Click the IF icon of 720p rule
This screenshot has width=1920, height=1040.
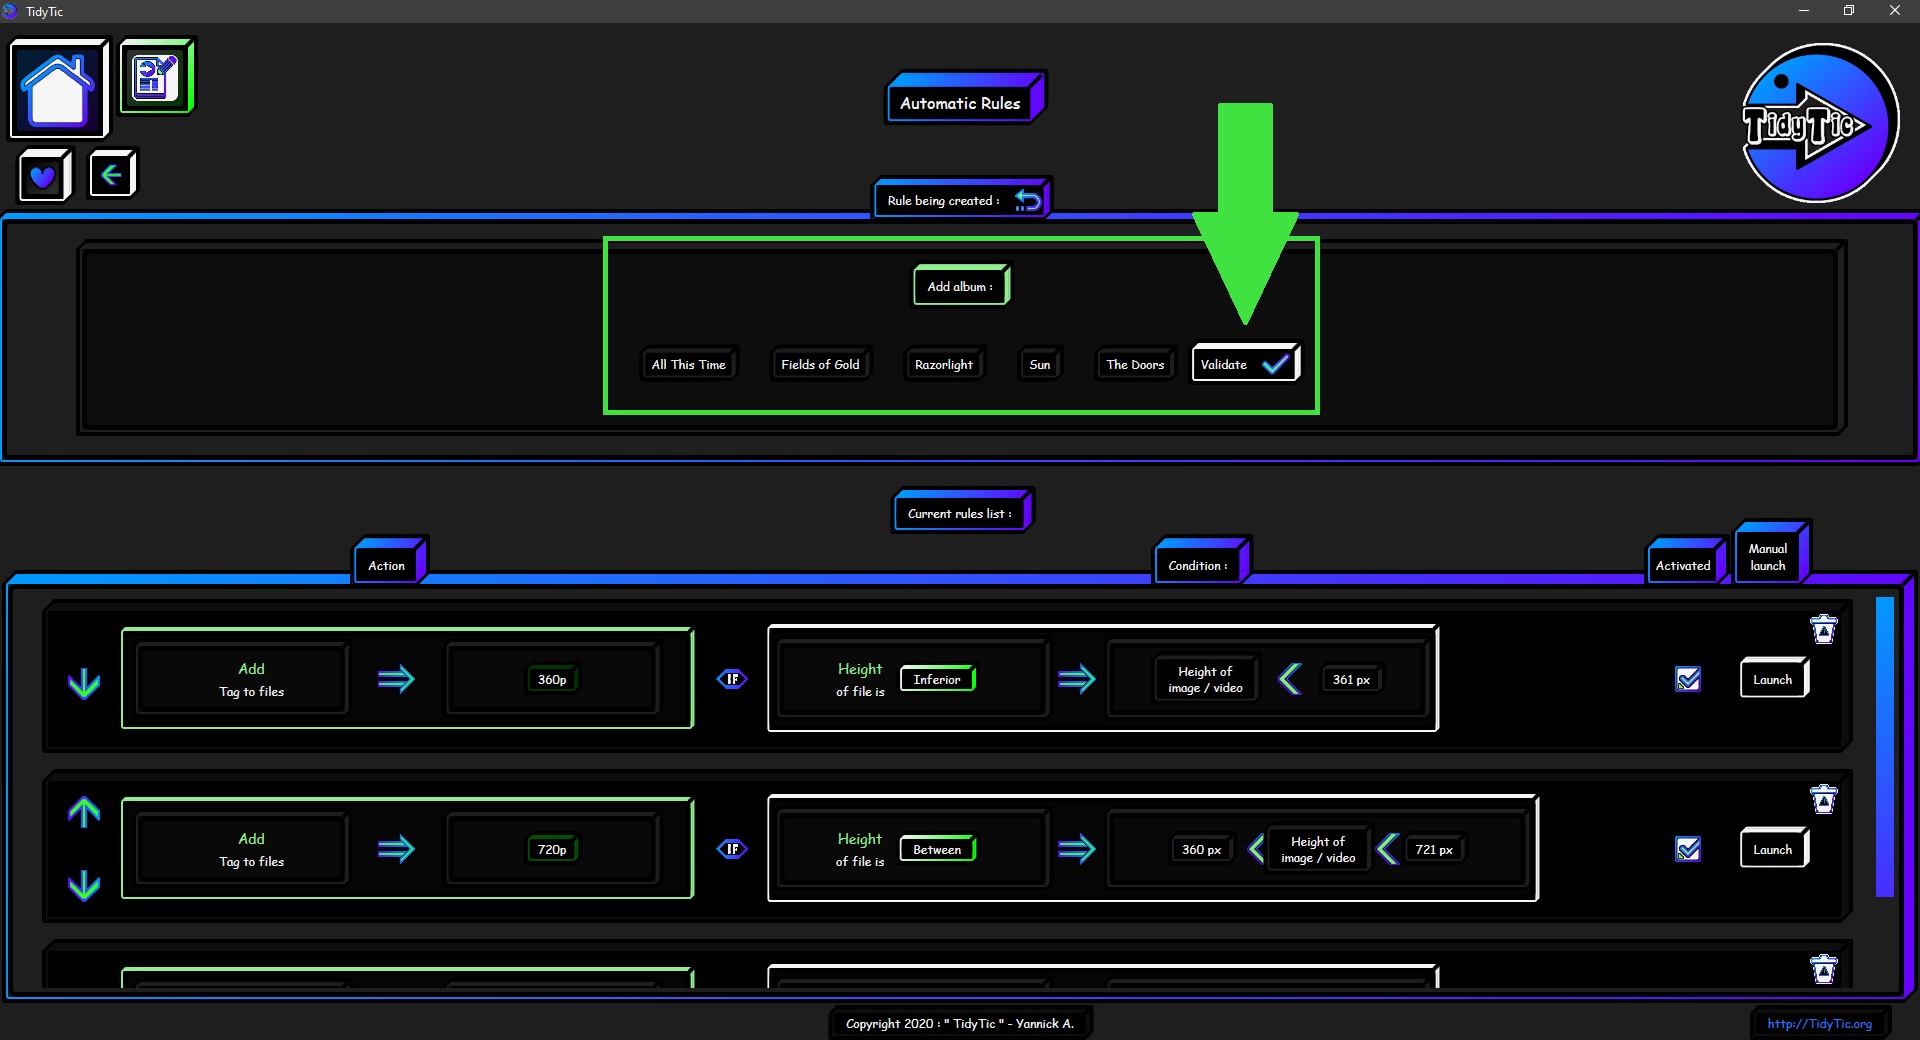pyautogui.click(x=732, y=849)
